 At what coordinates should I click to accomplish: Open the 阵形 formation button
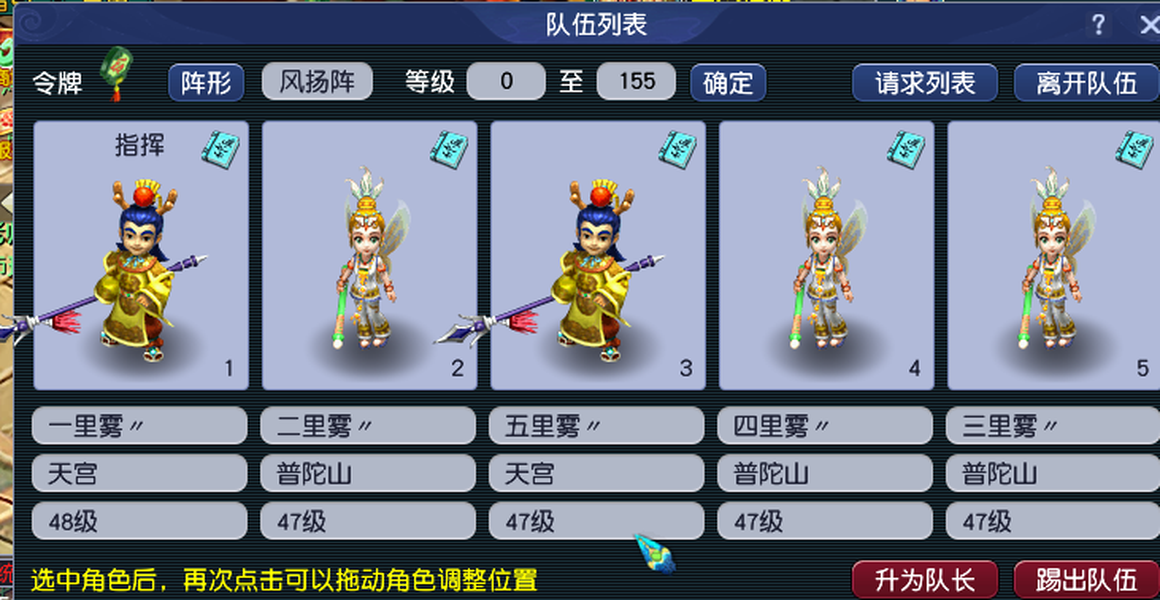(206, 82)
